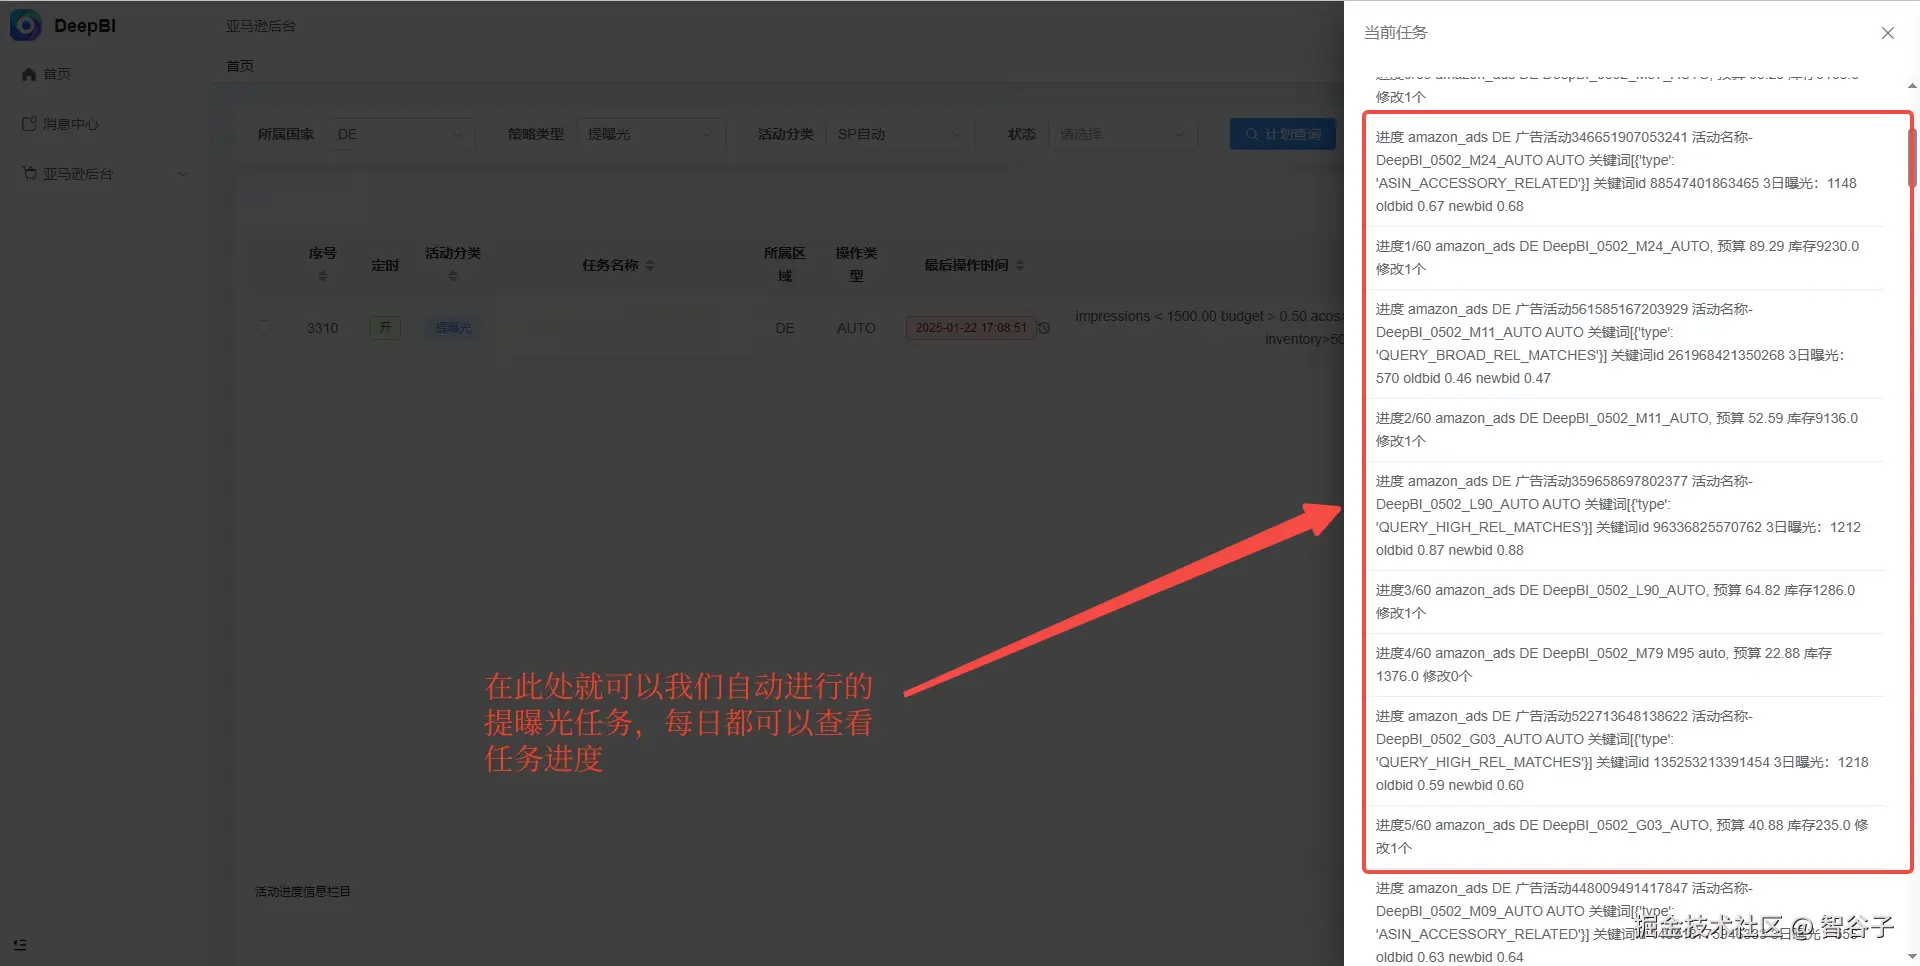Select the 进度4/60 DeepBI_0502_M79 M95 auto entry
The height and width of the screenshot is (966, 1920).
[1624, 665]
